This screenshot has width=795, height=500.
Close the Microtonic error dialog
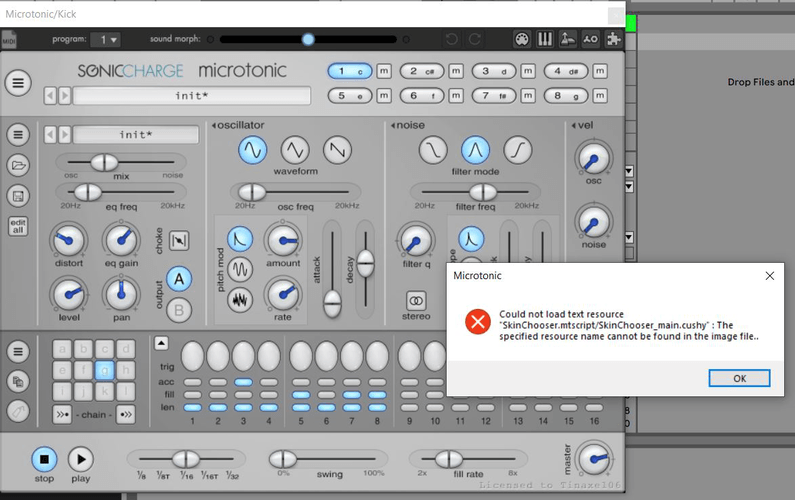(770, 276)
